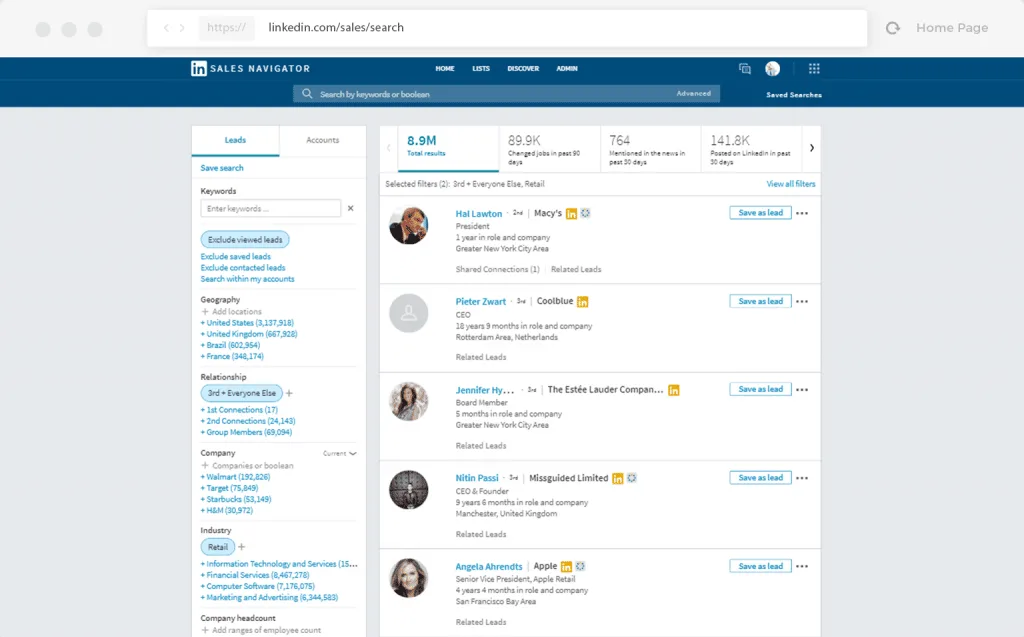Click the gear badge beside Missguided Limited
Screen dimensions: 1024x637
pos(632,478)
